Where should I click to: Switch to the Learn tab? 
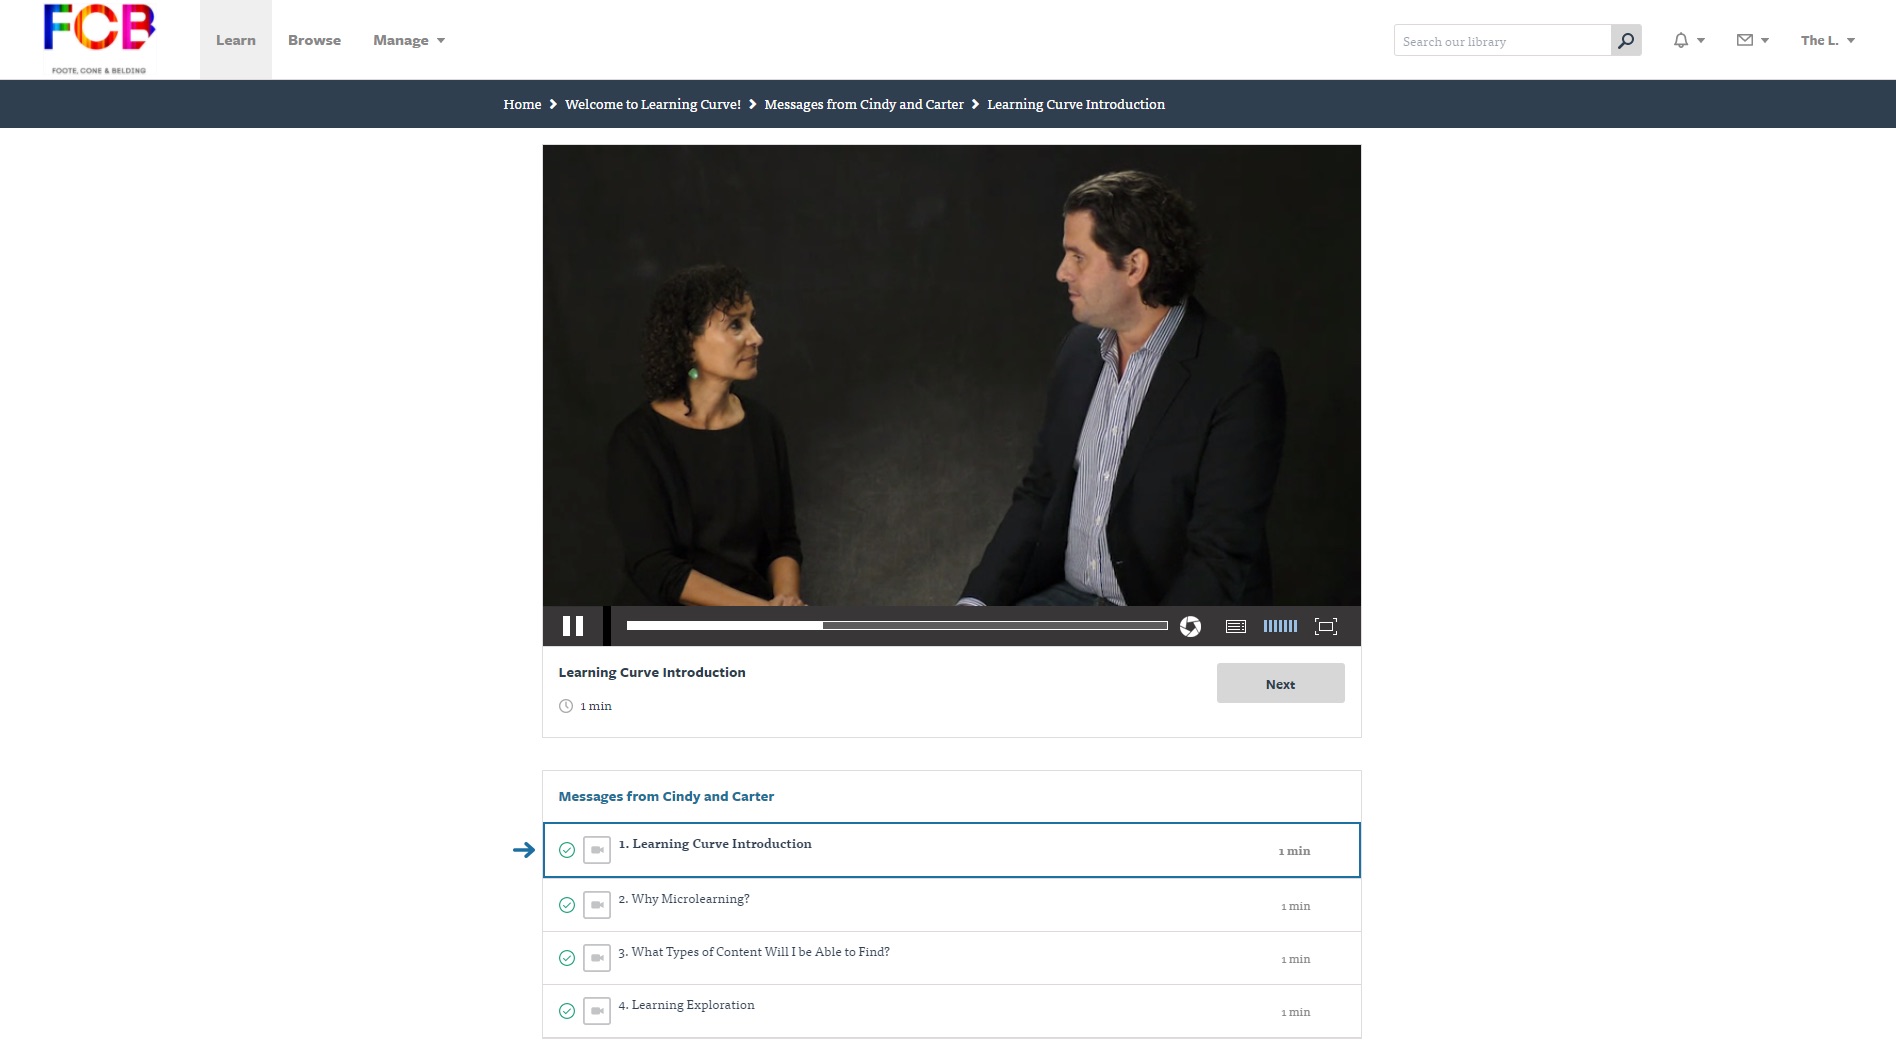[236, 41]
